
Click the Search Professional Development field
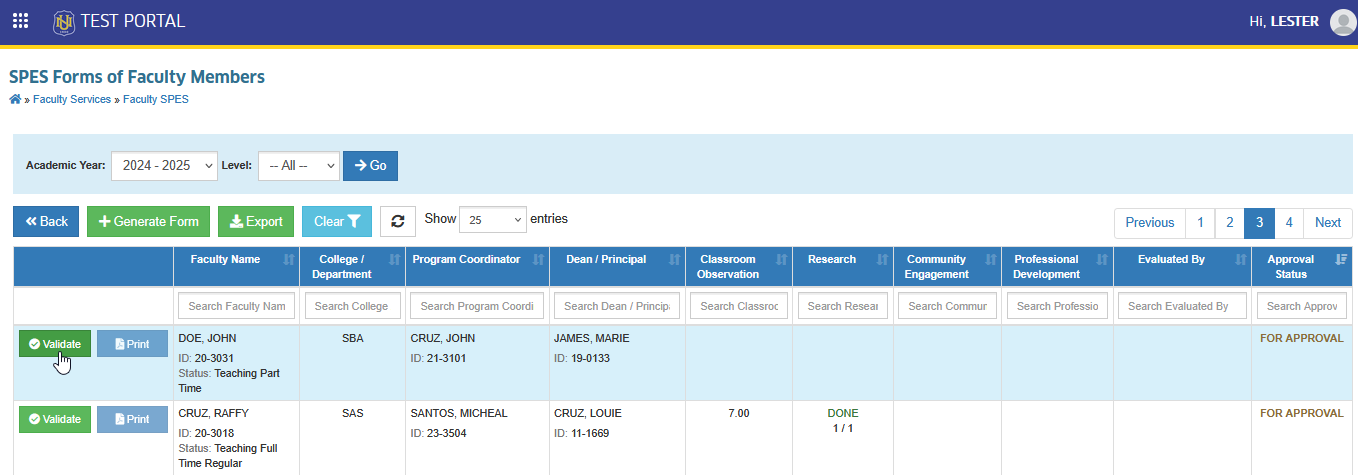point(1057,306)
